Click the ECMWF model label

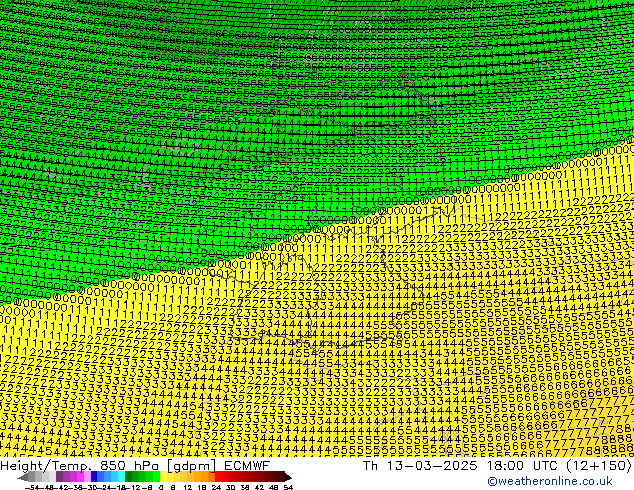(247, 466)
